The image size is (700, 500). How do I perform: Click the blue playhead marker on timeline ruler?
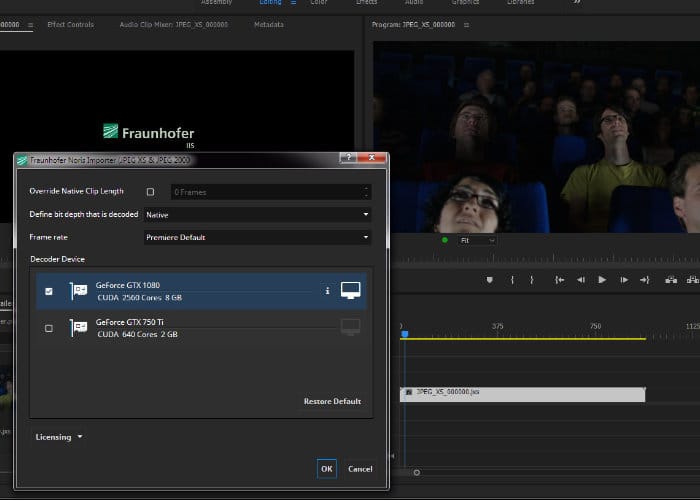point(404,334)
